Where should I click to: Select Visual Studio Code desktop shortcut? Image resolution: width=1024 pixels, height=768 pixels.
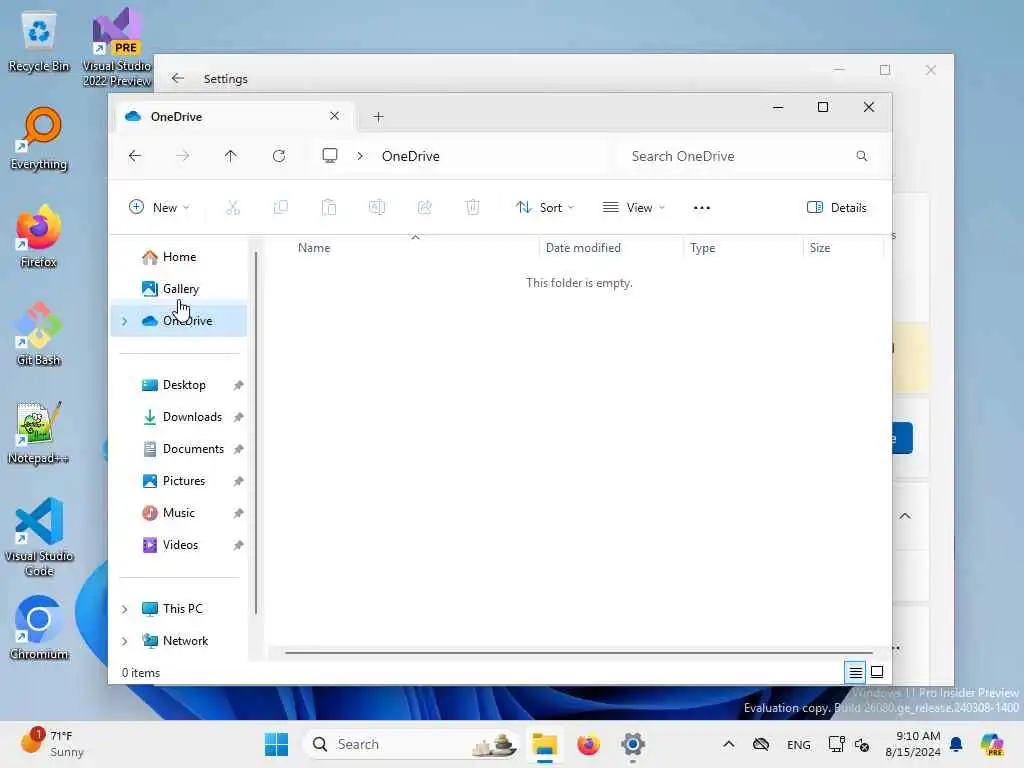(x=39, y=537)
